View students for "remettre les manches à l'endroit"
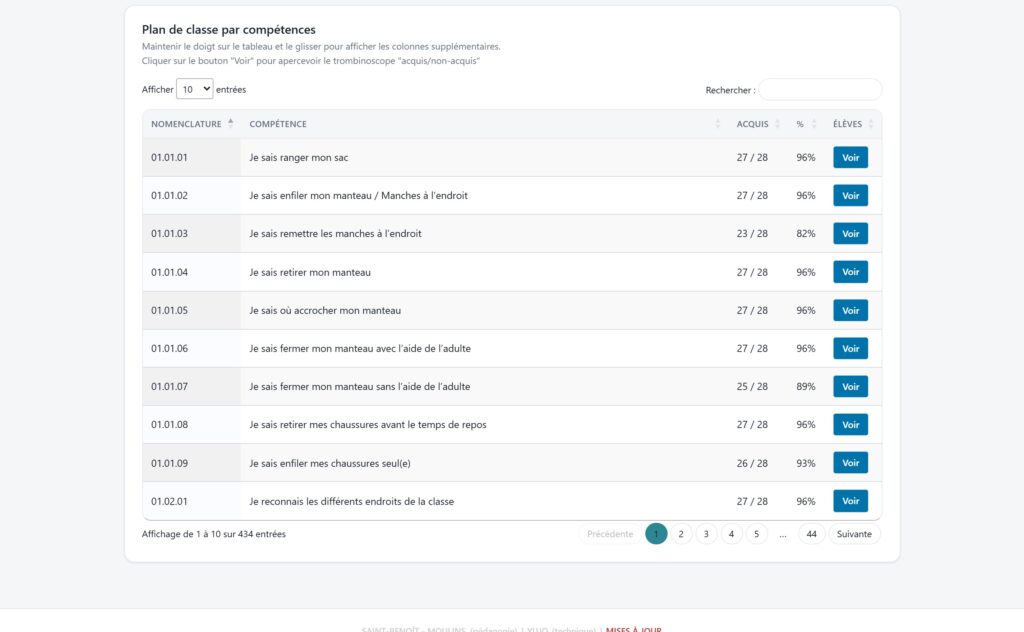Viewport: 1024px width, 632px height. [850, 234]
